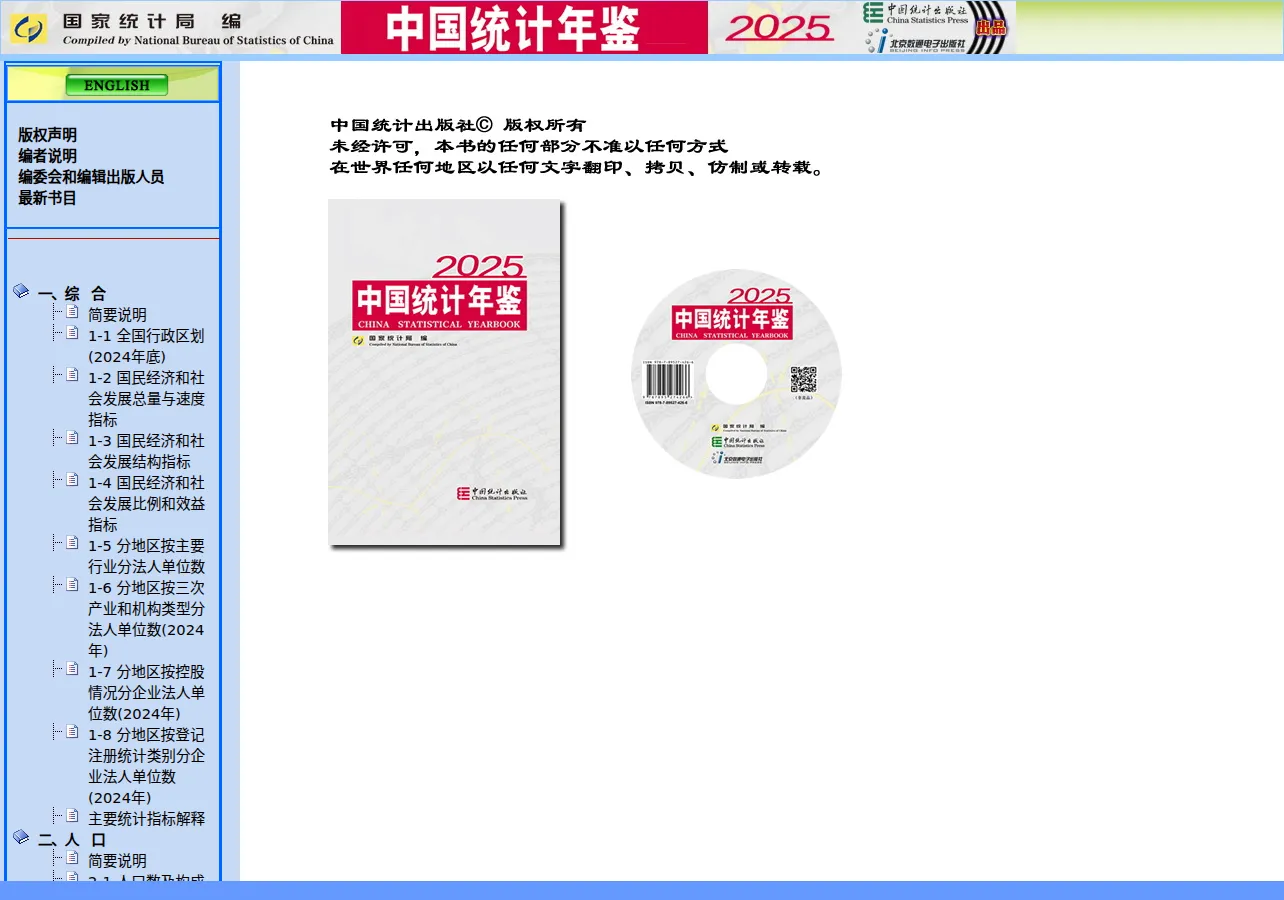The height and width of the screenshot is (900, 1284).
Task: Click the 2025 yearbook CD disc image
Action: (736, 373)
